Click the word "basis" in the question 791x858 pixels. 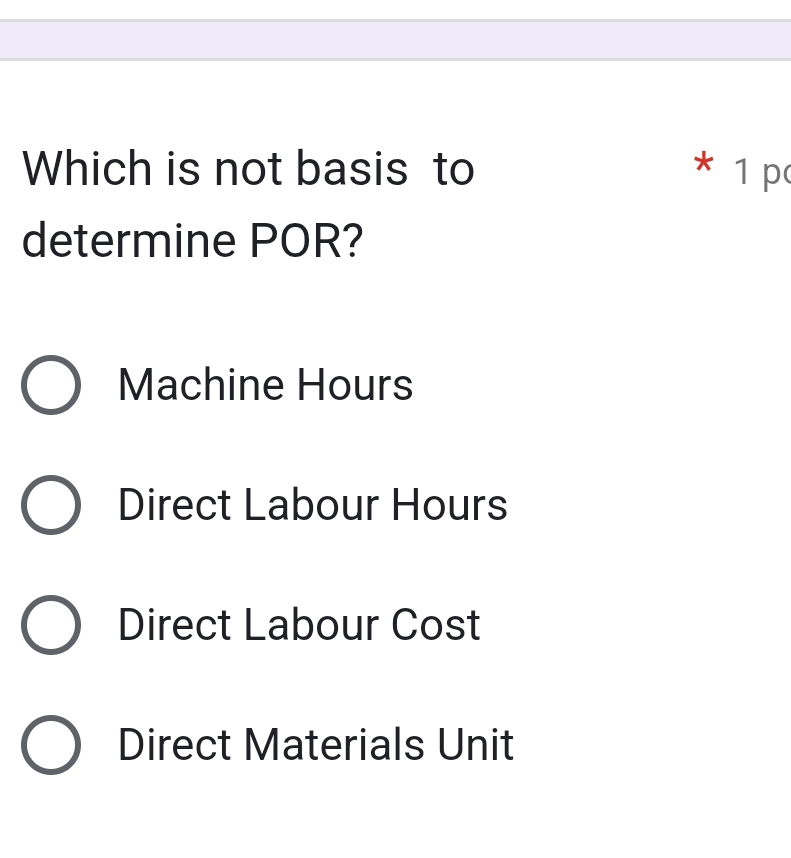pos(352,169)
